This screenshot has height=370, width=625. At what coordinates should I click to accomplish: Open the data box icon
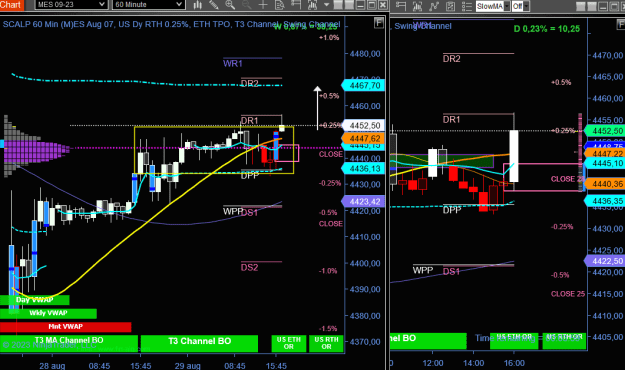point(279,5)
